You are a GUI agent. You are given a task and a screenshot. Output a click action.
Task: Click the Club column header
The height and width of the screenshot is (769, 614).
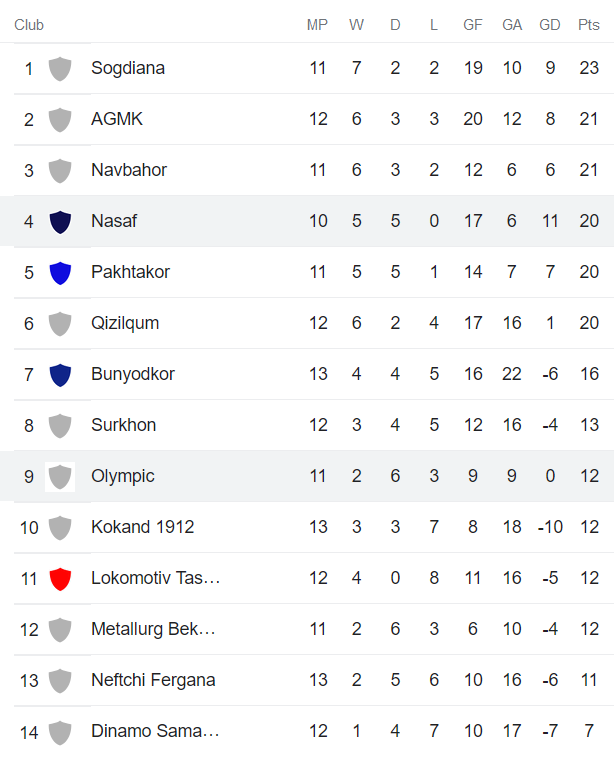[29, 25]
